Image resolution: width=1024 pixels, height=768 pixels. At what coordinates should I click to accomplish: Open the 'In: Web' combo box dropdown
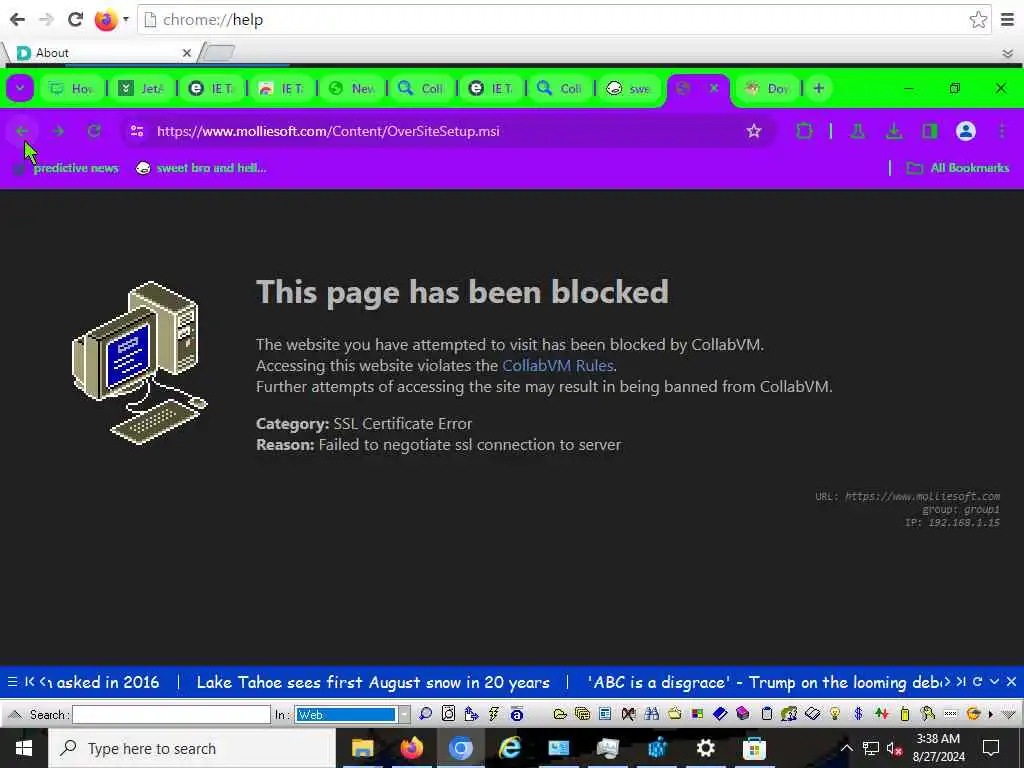click(404, 714)
